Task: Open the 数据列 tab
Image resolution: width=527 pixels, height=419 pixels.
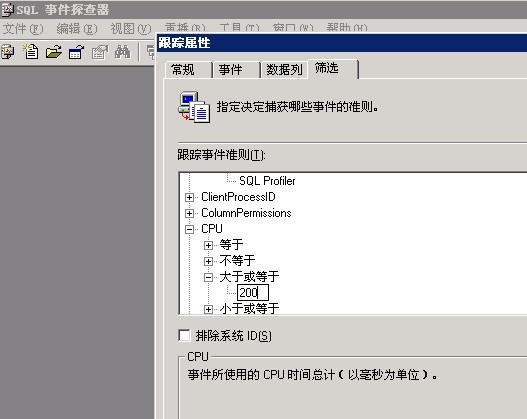Action: tap(284, 70)
